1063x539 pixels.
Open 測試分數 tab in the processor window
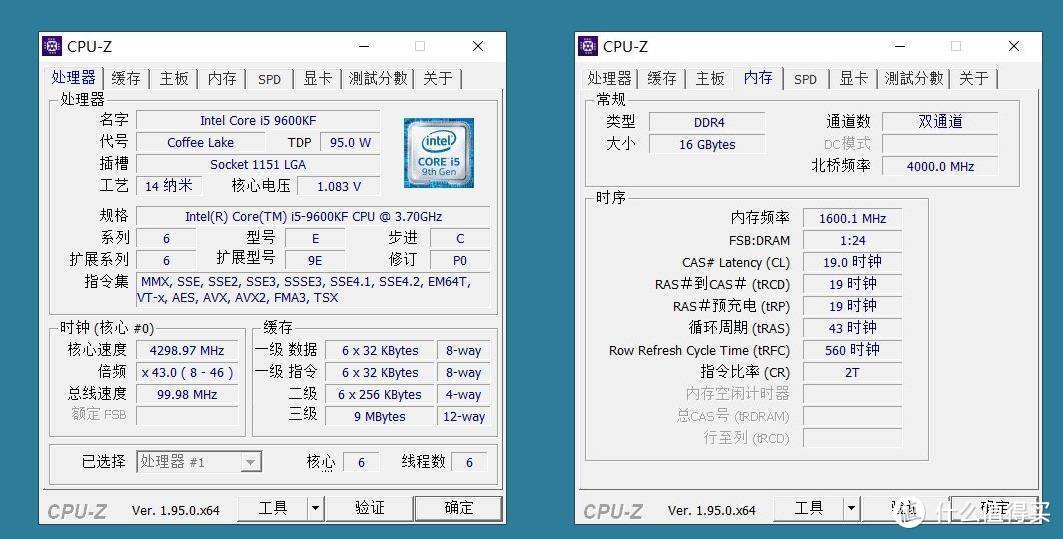[x=378, y=79]
